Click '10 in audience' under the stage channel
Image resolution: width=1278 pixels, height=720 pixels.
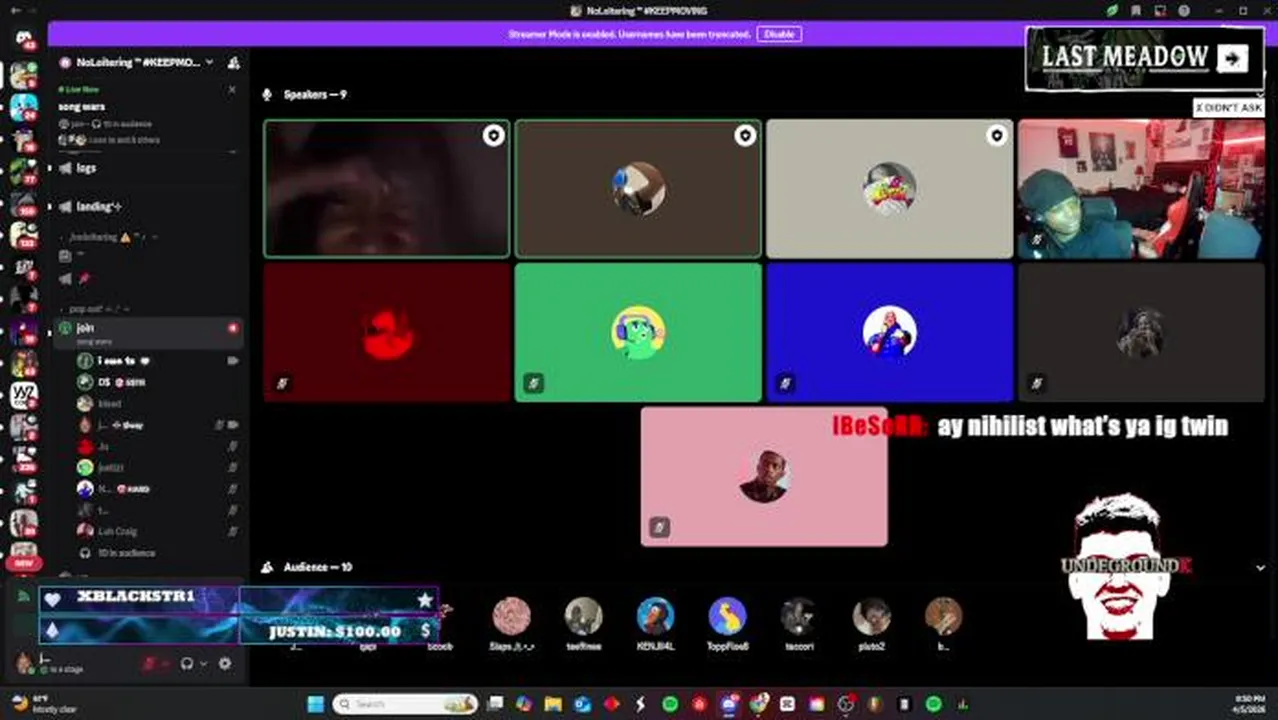125,553
